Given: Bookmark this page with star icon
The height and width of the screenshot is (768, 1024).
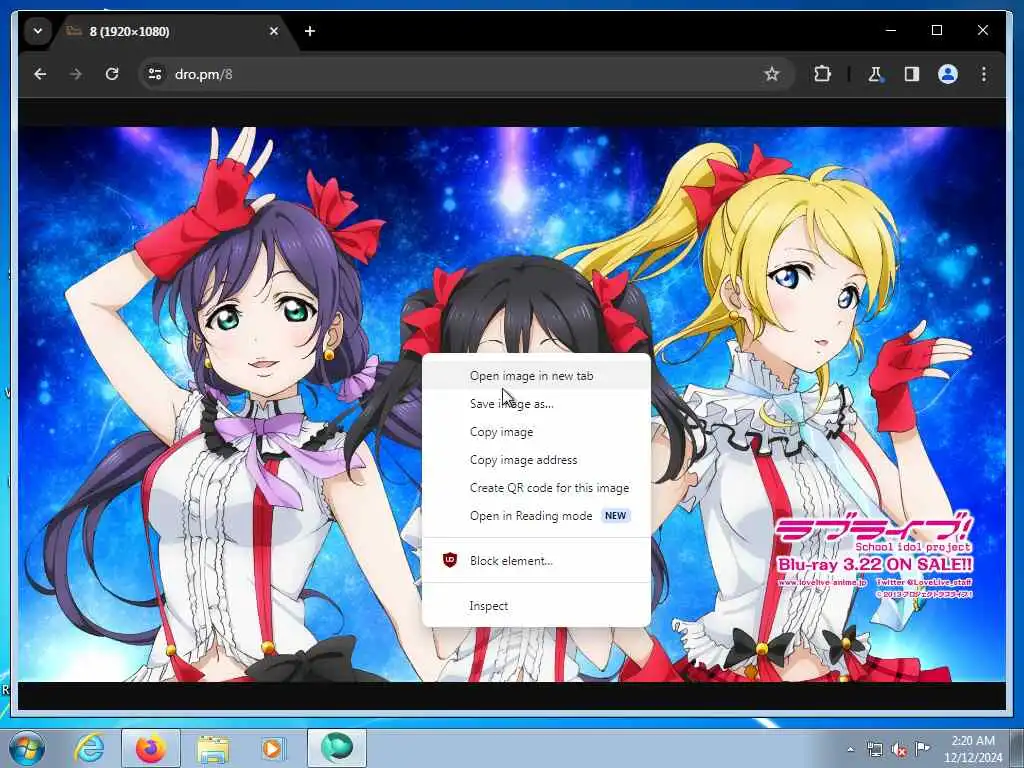Looking at the screenshot, I should (772, 74).
